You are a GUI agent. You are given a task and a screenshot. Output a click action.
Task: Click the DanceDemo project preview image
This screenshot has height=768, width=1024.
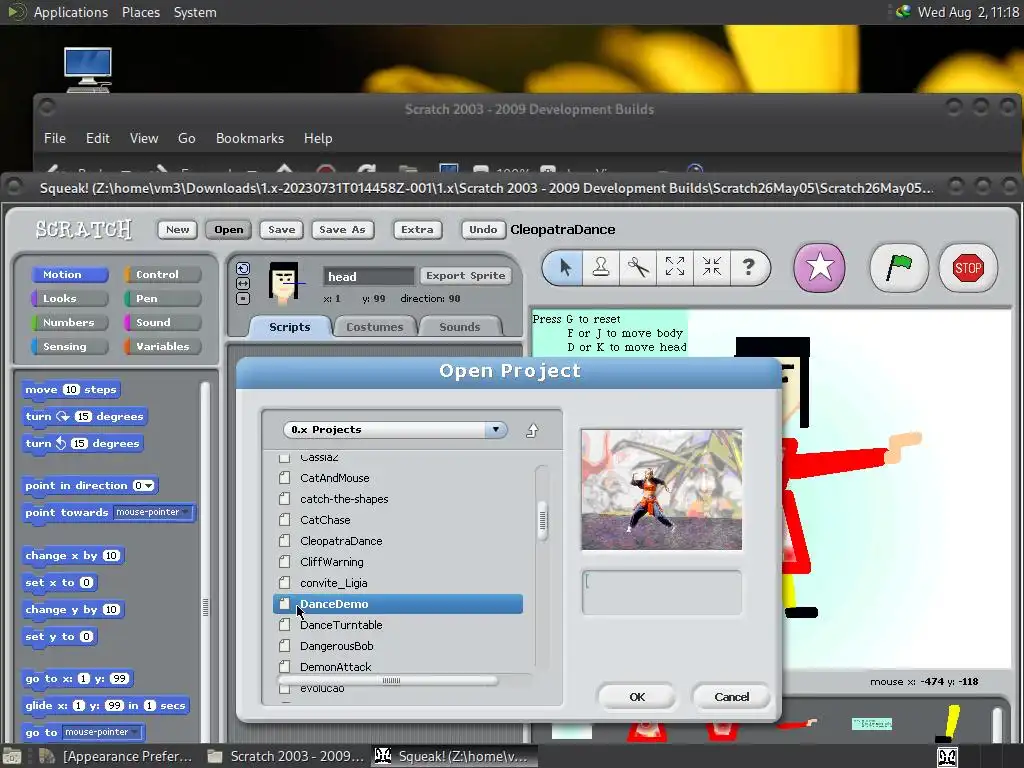[662, 489]
